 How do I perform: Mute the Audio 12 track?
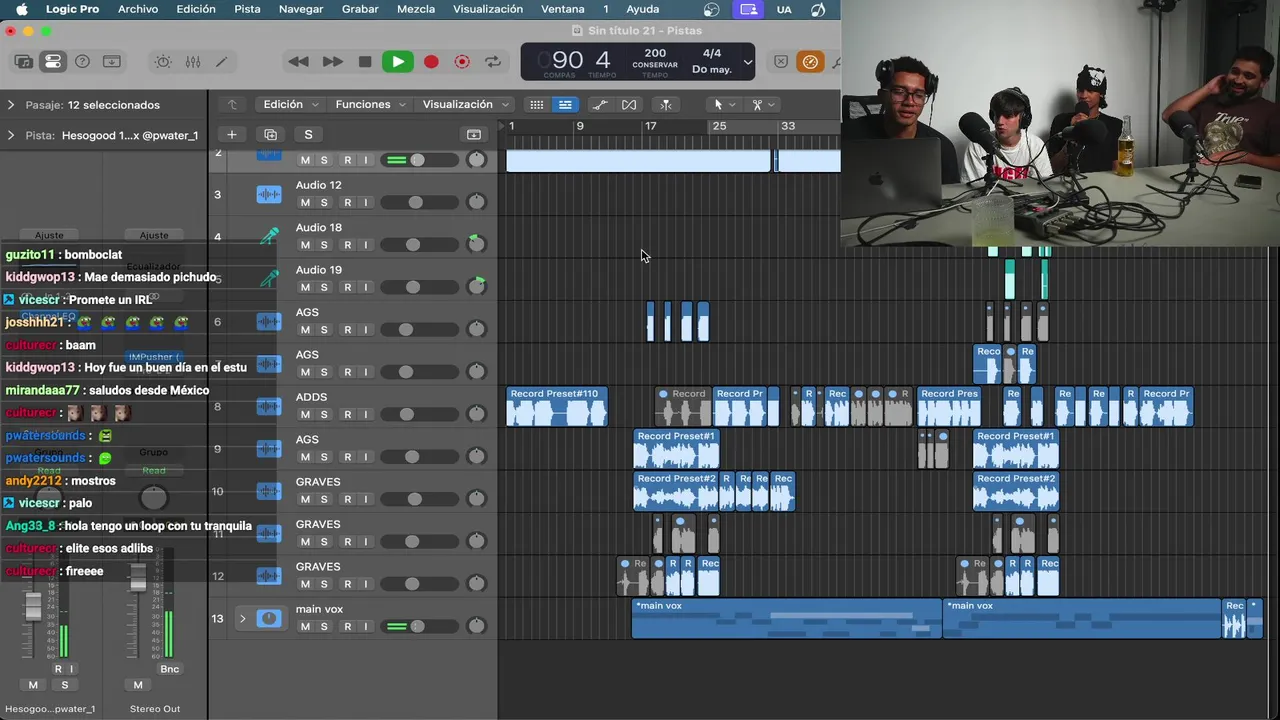pyautogui.click(x=305, y=202)
